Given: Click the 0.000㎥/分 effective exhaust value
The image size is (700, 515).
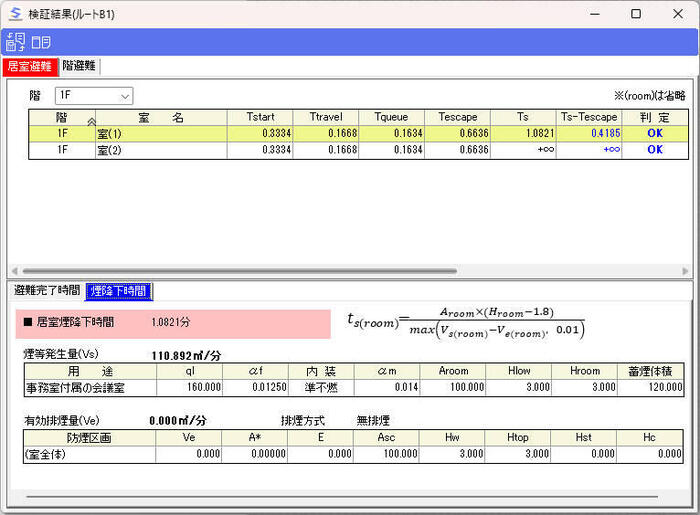Looking at the screenshot, I should click(x=178, y=421).
